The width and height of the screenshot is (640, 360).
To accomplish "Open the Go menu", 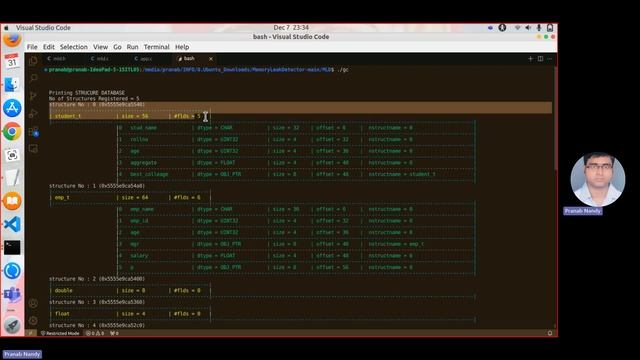I will tap(117, 47).
